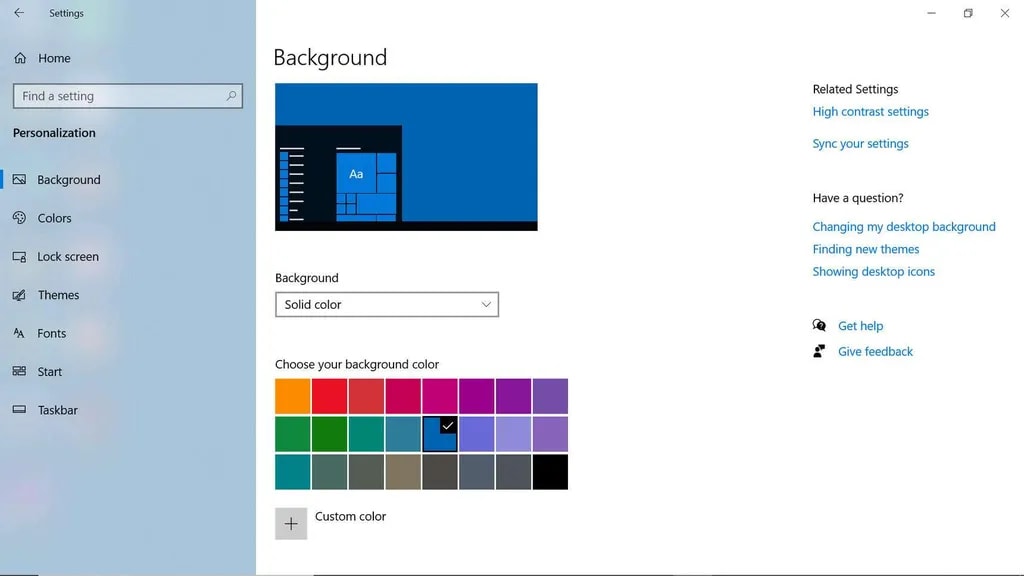Click the desktop background preview image

[406, 157]
